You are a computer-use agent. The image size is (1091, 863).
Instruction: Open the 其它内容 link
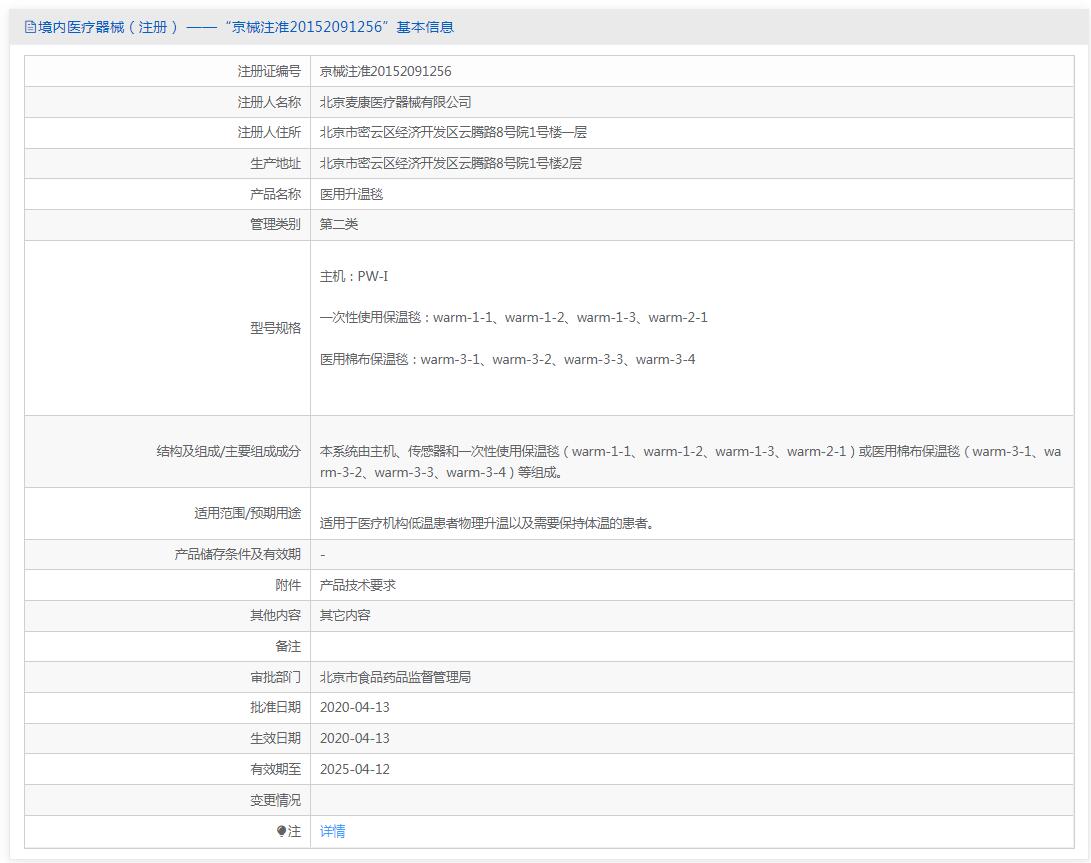click(345, 615)
